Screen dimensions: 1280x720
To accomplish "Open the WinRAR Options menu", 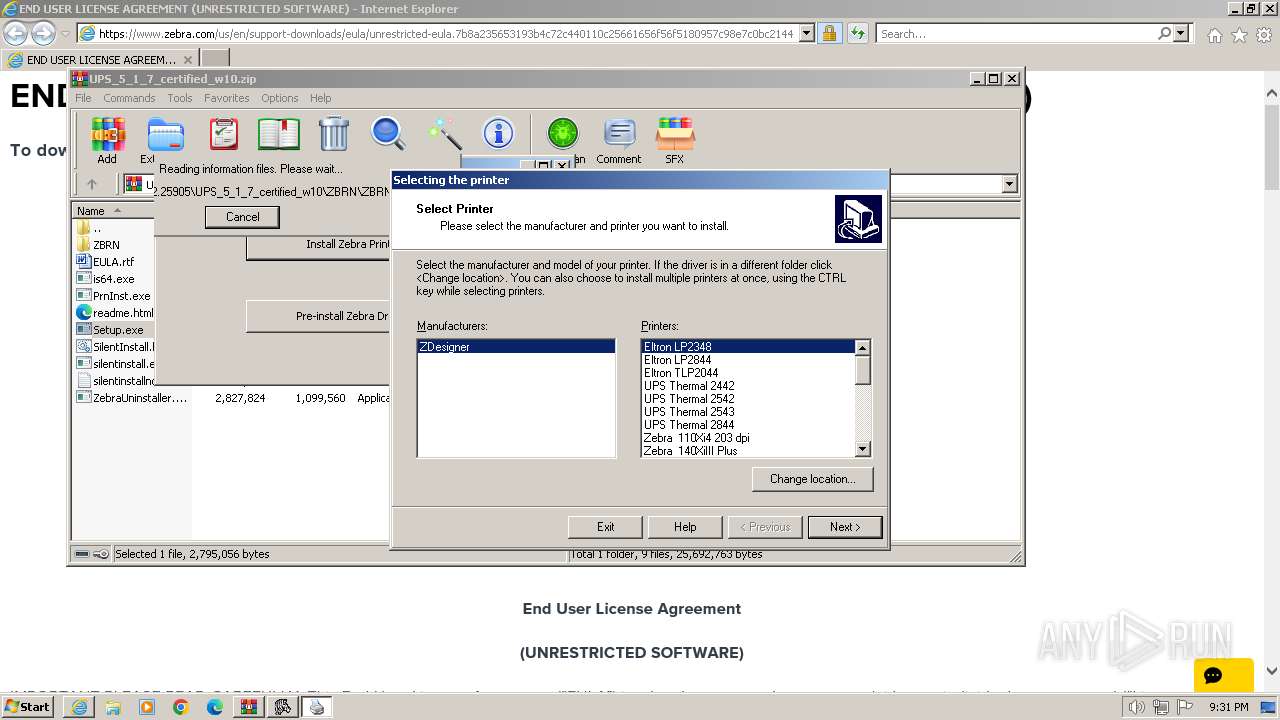I will pos(280,98).
